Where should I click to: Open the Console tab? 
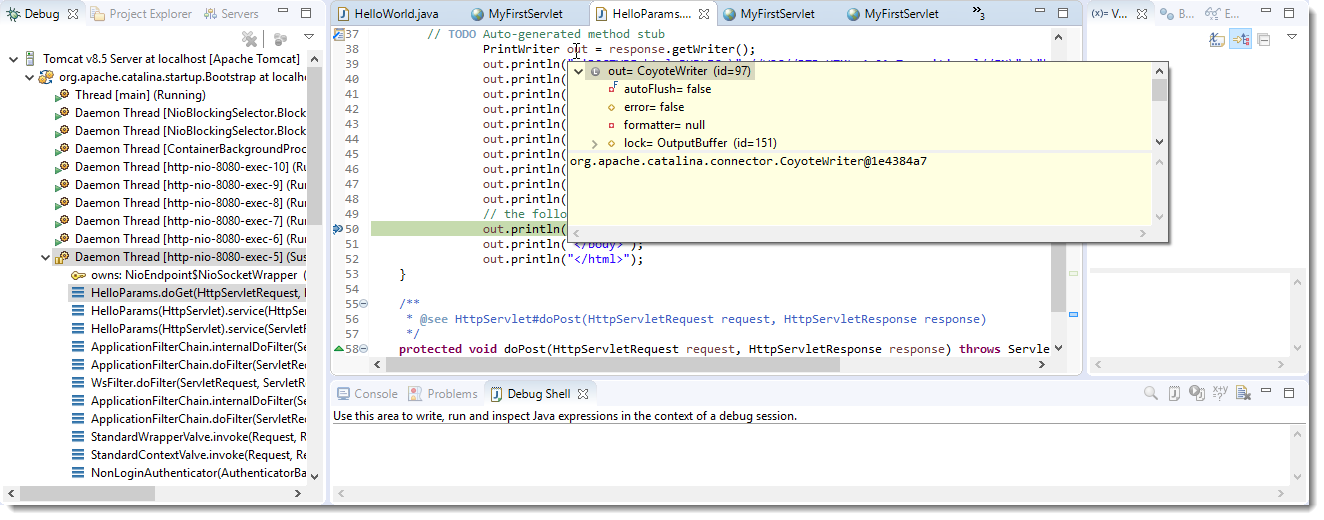(367, 394)
